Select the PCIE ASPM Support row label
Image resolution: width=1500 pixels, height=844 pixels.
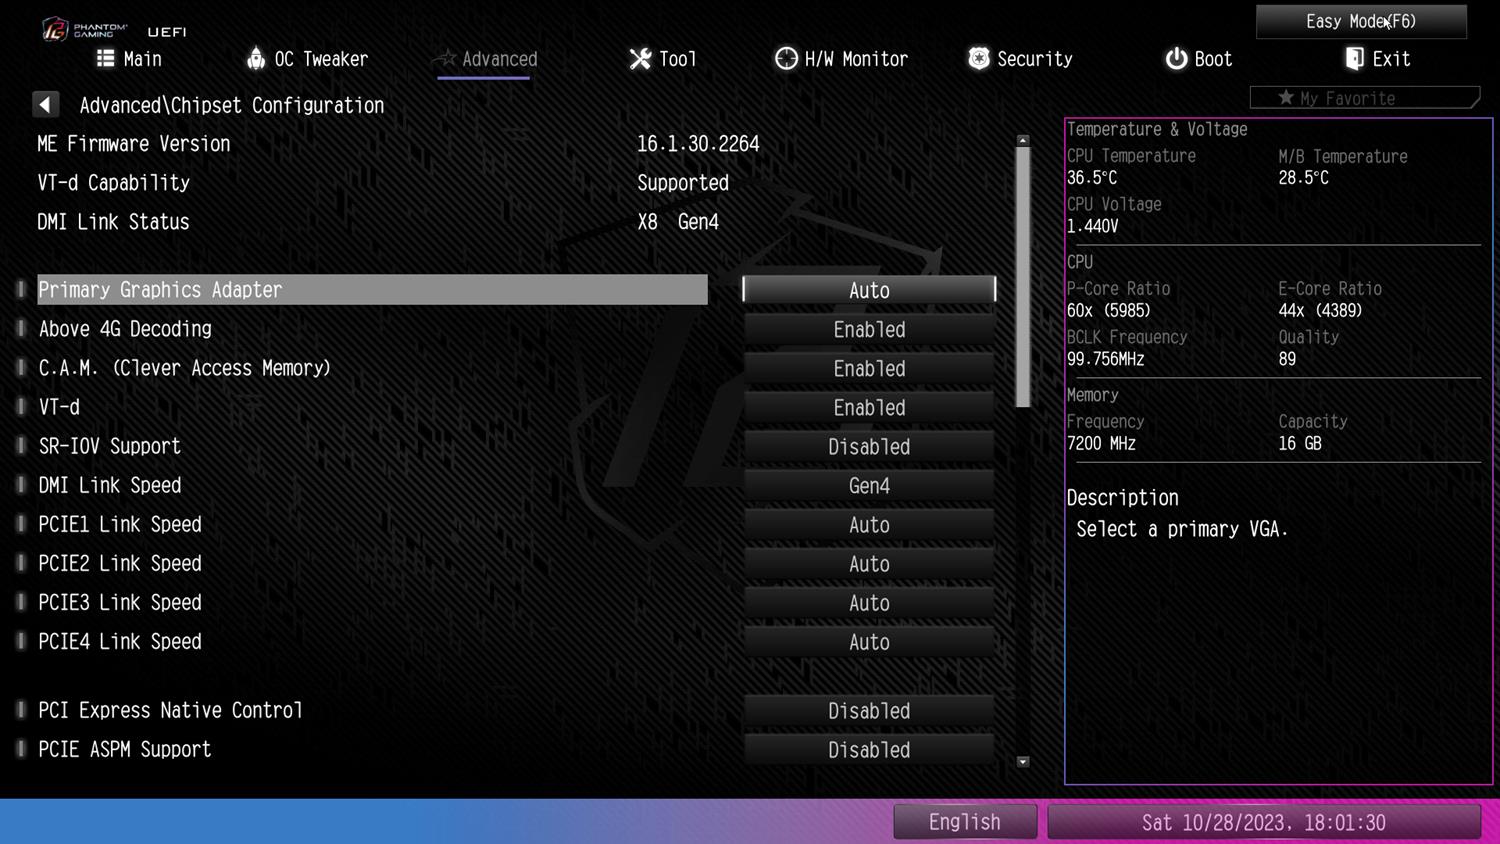coord(125,750)
